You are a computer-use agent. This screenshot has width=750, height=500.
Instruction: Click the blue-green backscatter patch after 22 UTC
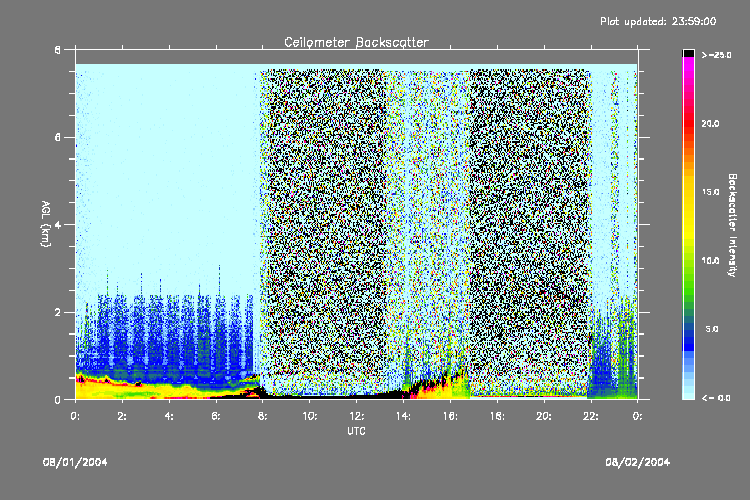[612, 352]
